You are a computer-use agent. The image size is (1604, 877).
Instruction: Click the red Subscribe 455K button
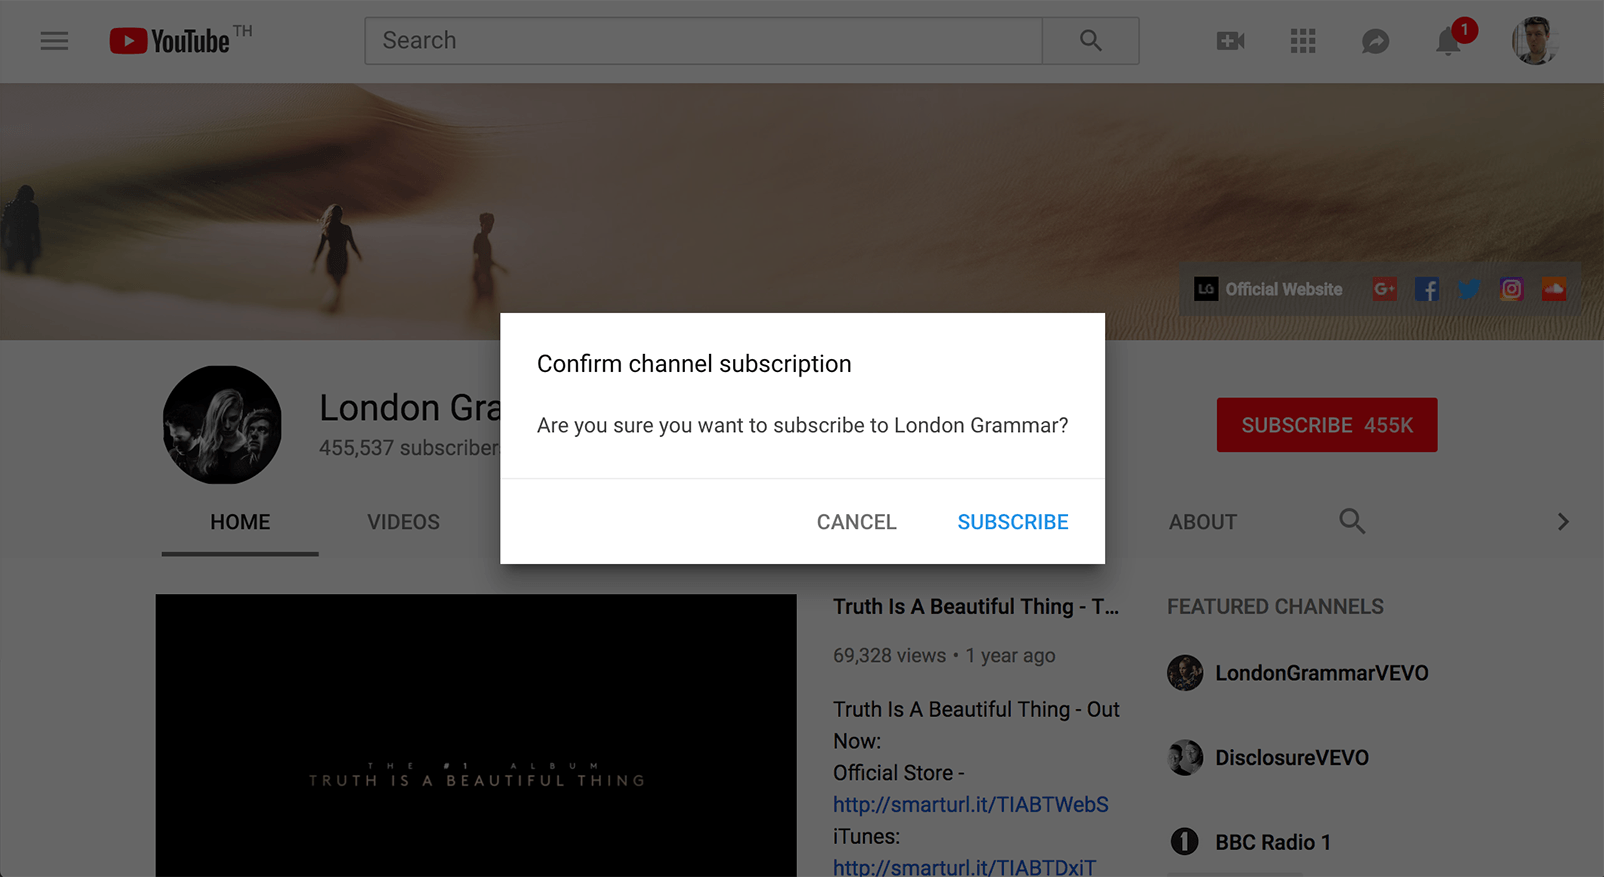point(1326,425)
